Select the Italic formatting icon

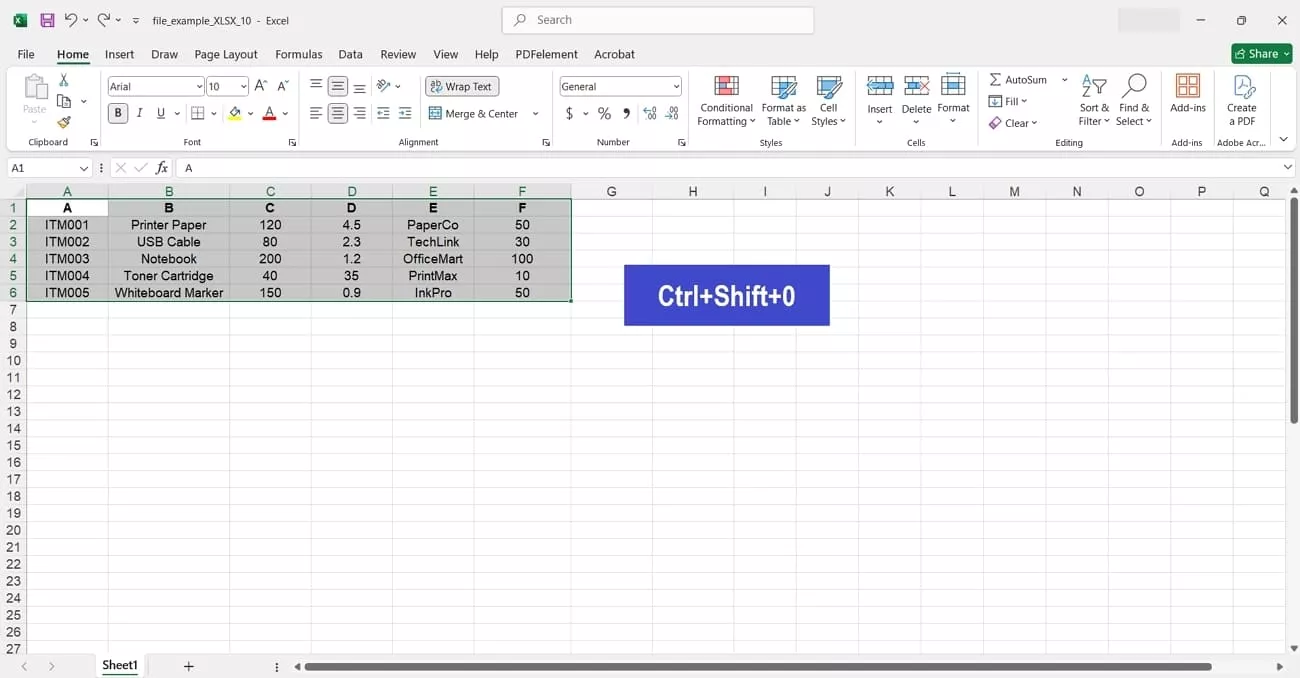point(139,113)
